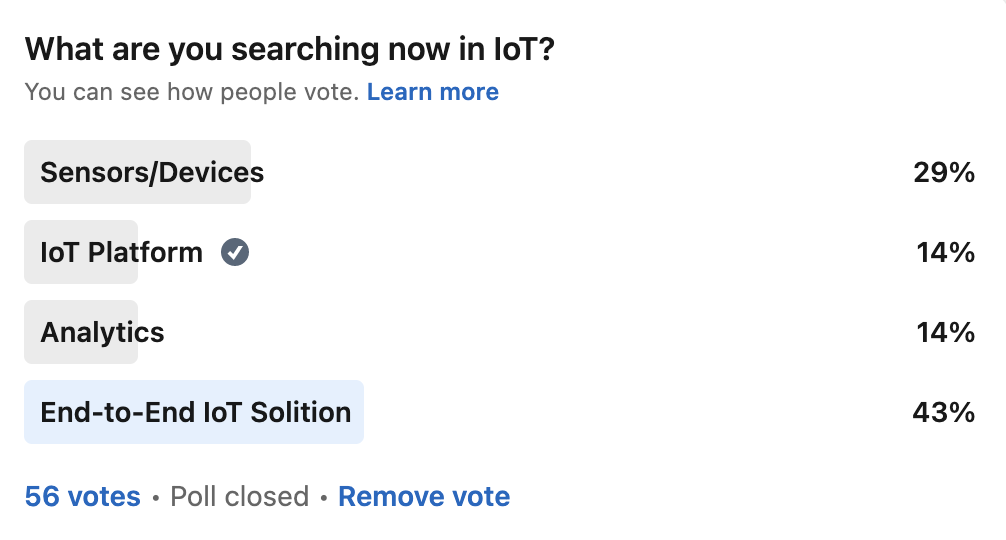Click the poll question heading text
Viewport: 1006px width, 540px height.
tap(289, 48)
